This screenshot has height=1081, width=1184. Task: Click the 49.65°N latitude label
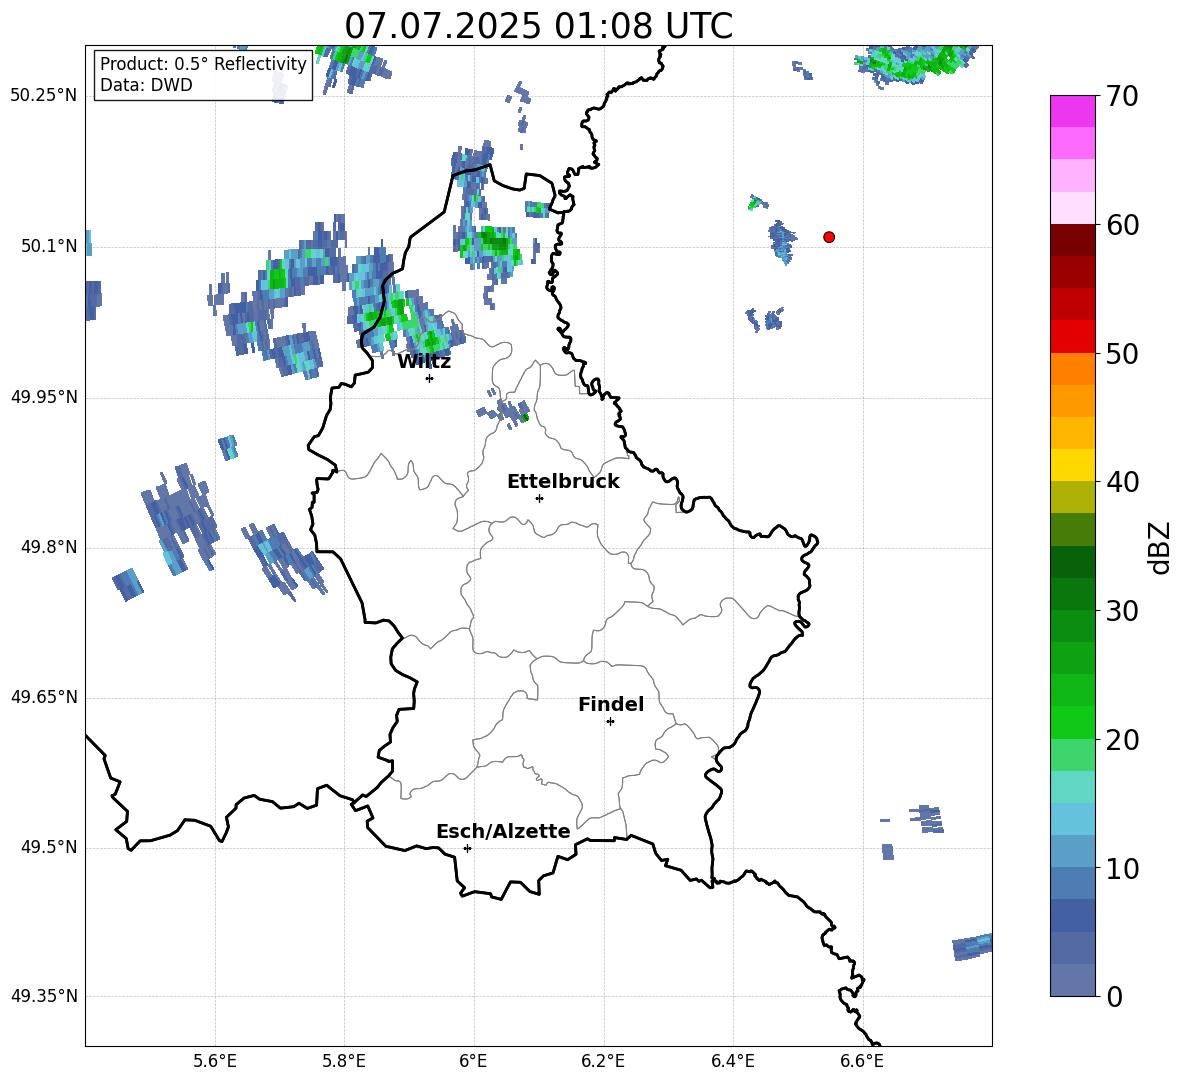(x=44, y=697)
